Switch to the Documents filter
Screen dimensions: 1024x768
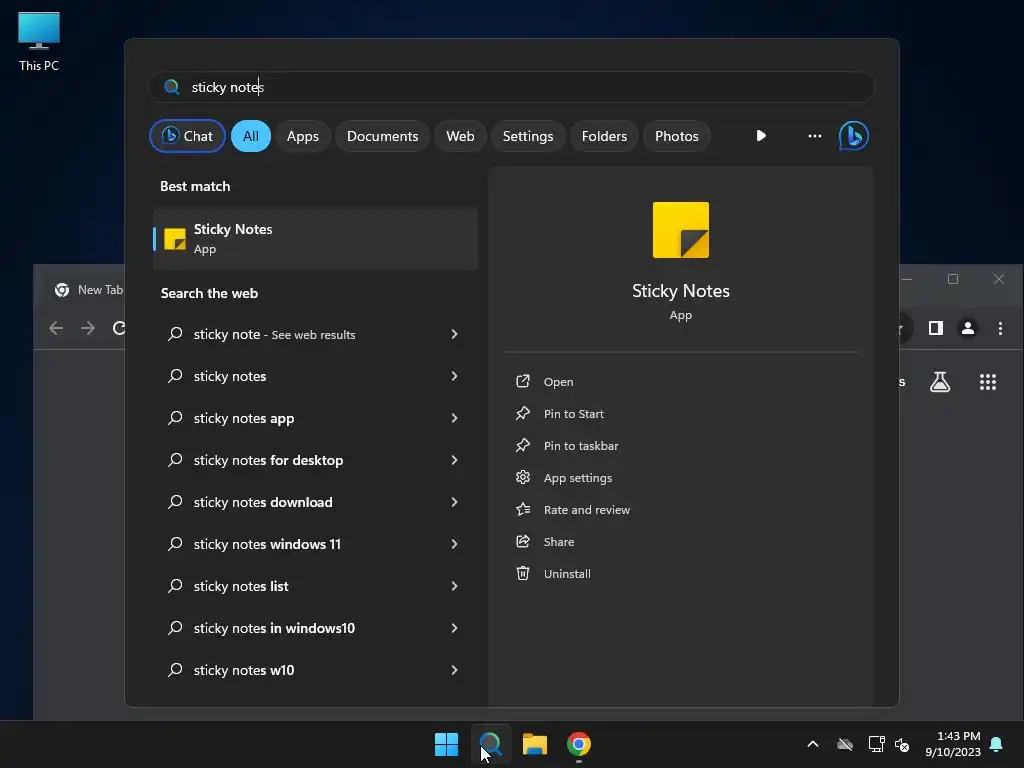382,136
